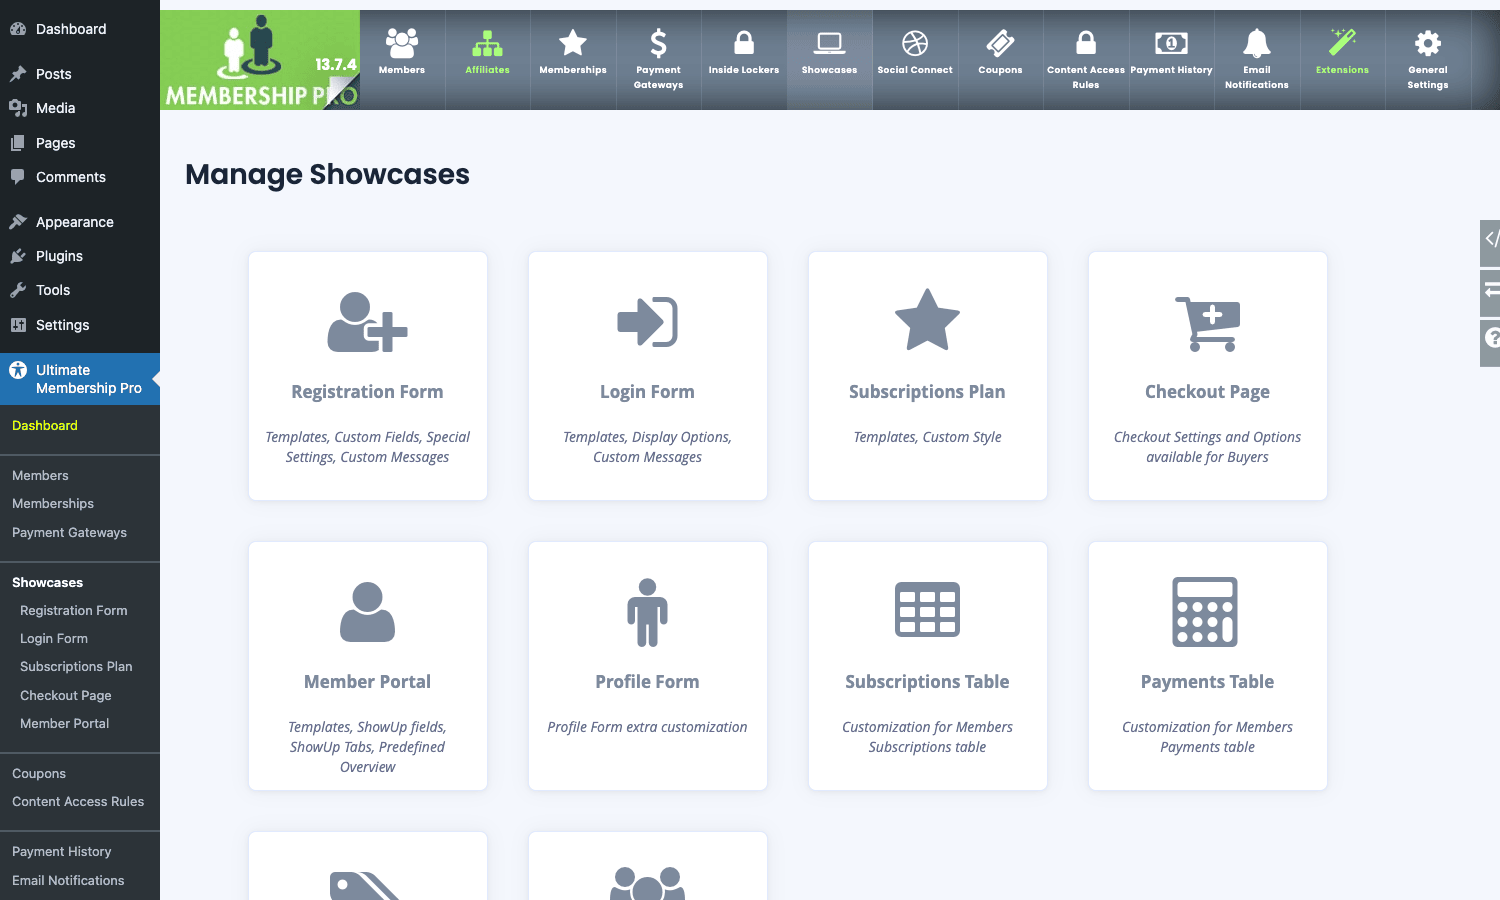The height and width of the screenshot is (900, 1500).
Task: Open Payment History sidebar link
Action: (x=62, y=851)
